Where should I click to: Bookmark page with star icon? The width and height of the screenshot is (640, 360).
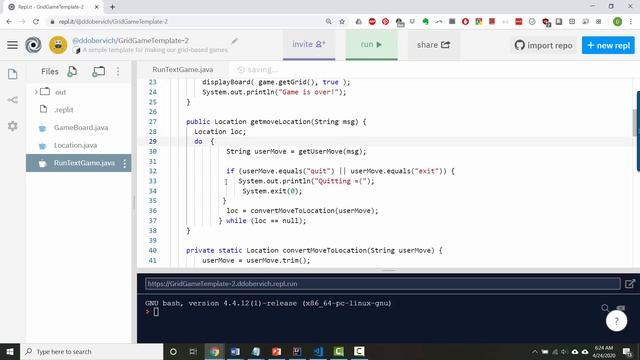pyautogui.click(x=342, y=22)
